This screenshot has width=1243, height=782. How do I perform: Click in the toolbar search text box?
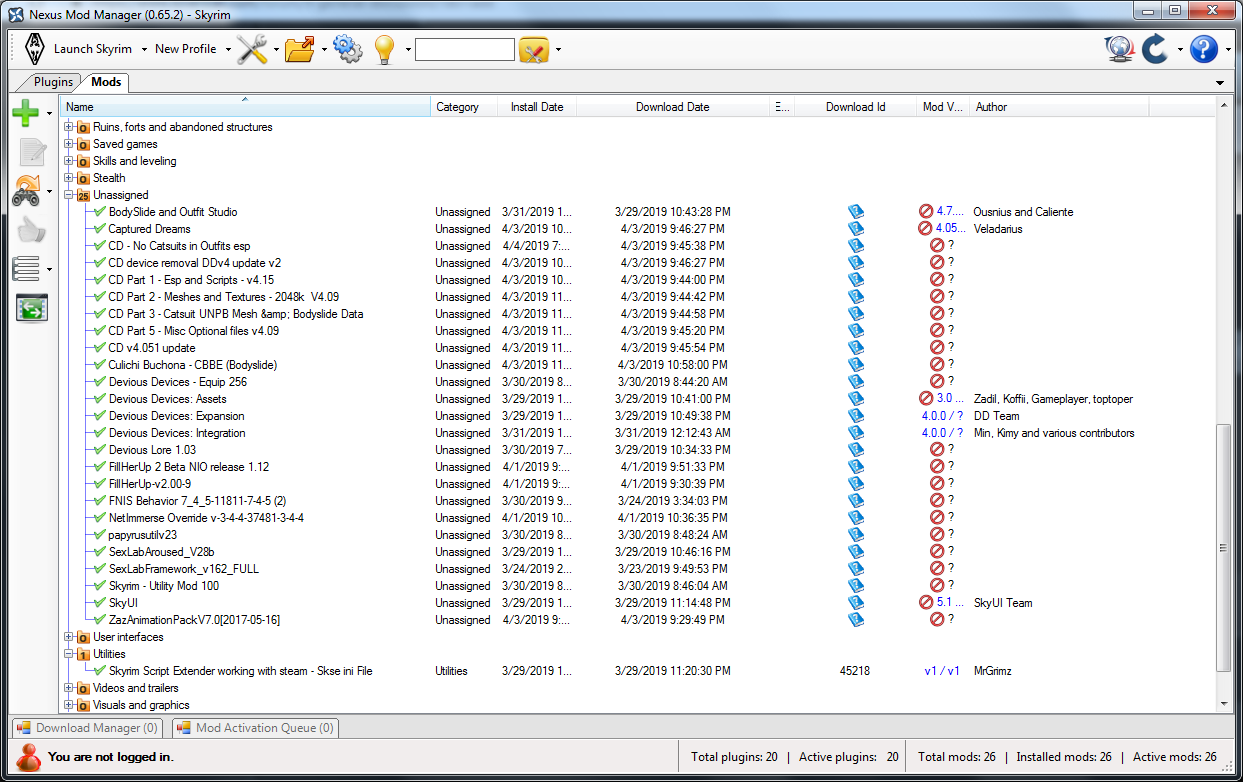[x=465, y=49]
